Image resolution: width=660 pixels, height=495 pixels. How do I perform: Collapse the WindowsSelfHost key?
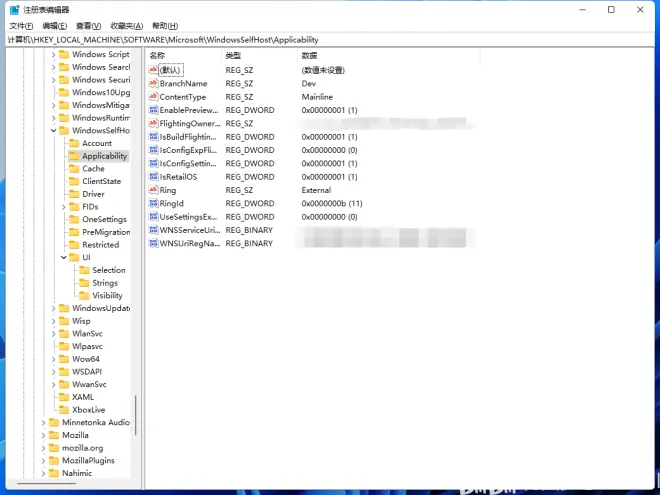(x=53, y=130)
